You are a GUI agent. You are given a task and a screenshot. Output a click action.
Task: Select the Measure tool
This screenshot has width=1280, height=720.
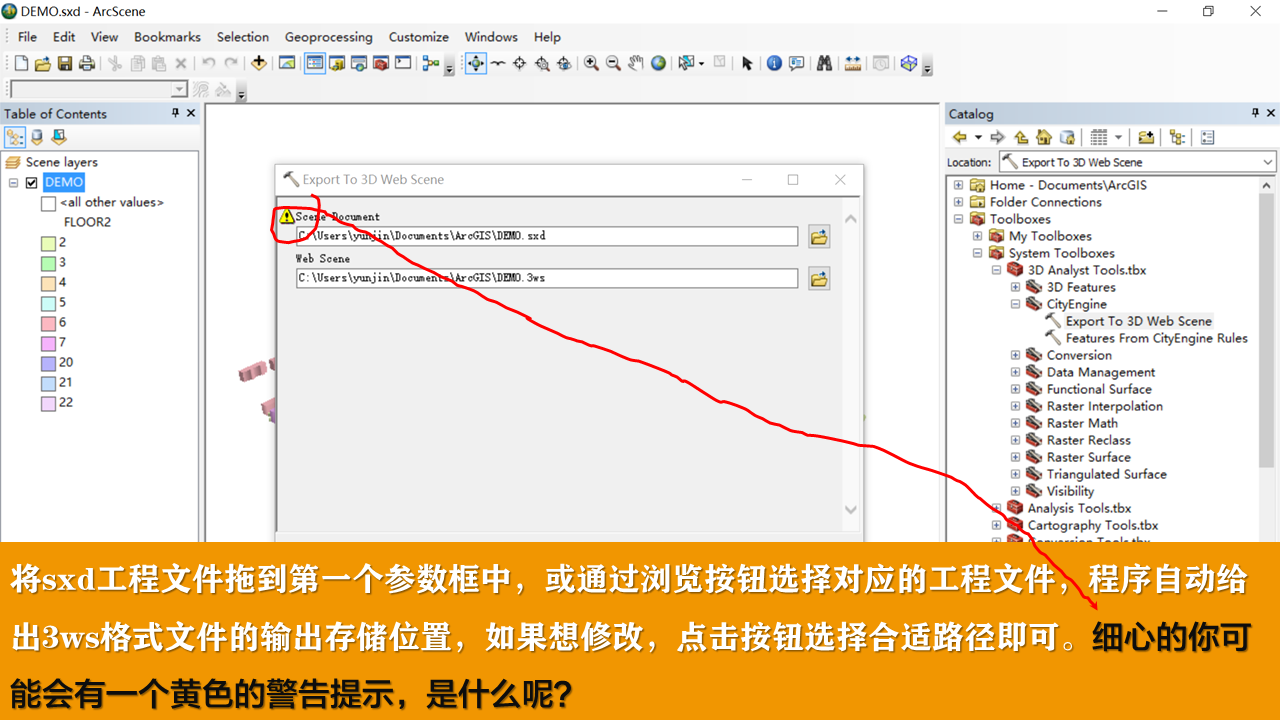click(852, 63)
